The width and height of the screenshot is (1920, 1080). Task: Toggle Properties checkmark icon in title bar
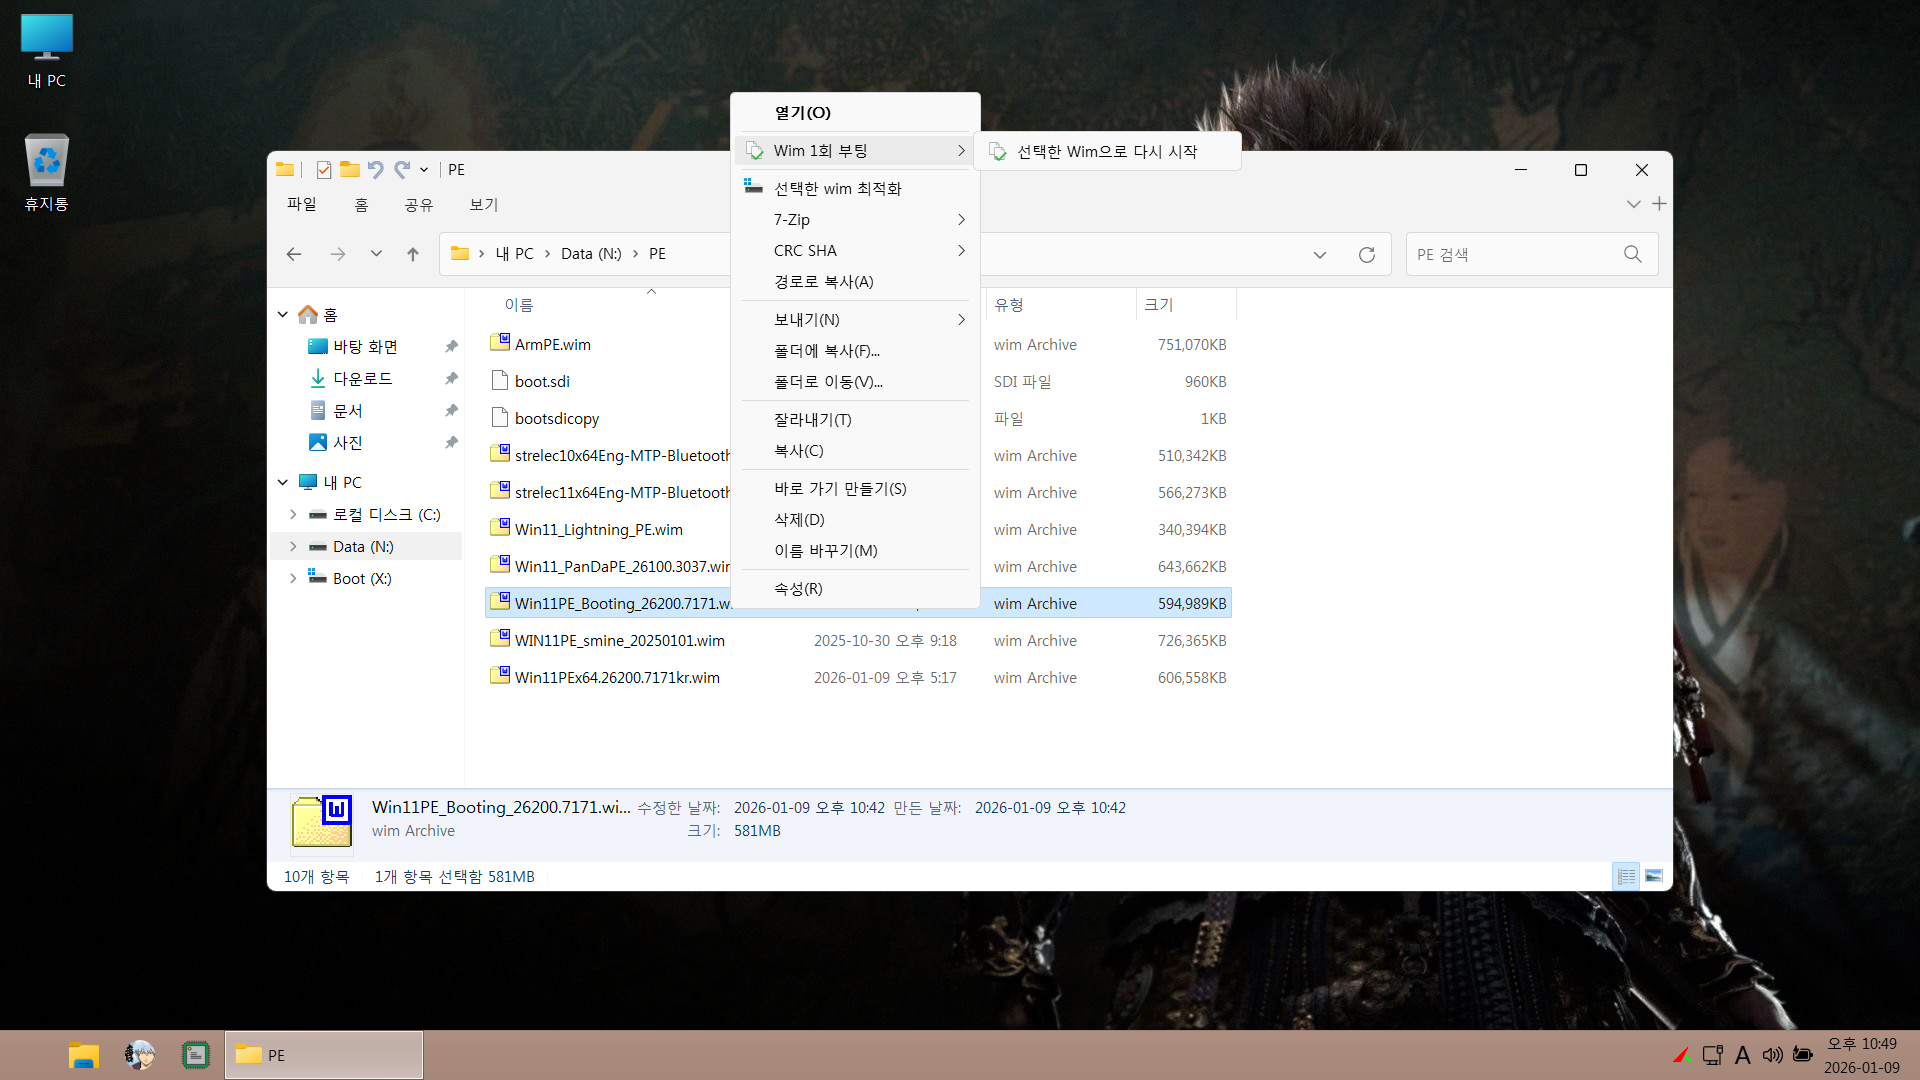323,170
